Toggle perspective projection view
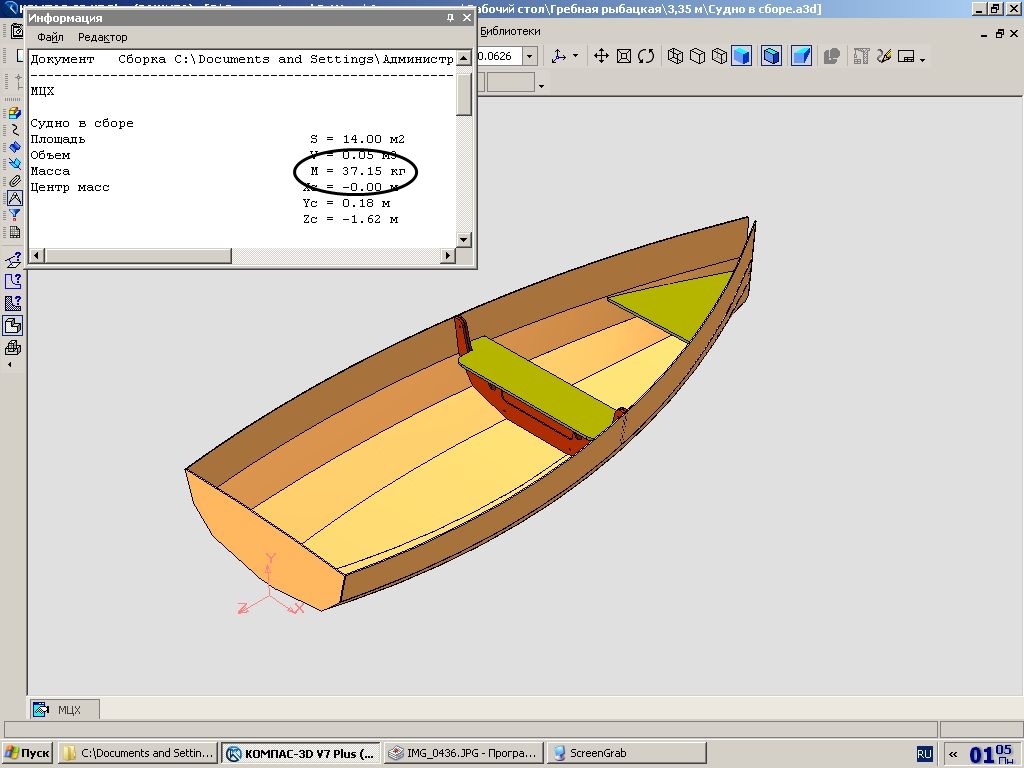 pos(801,56)
